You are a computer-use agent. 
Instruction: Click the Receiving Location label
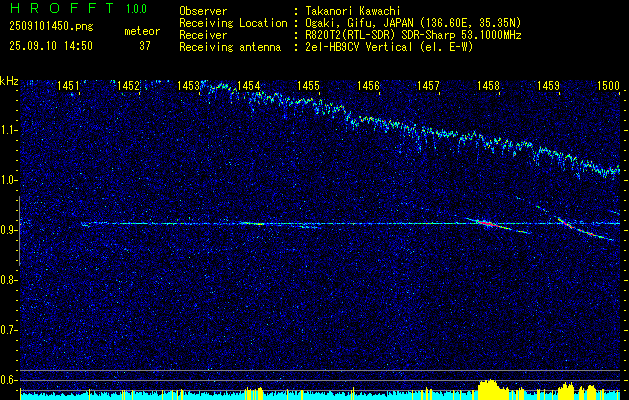(x=233, y=24)
